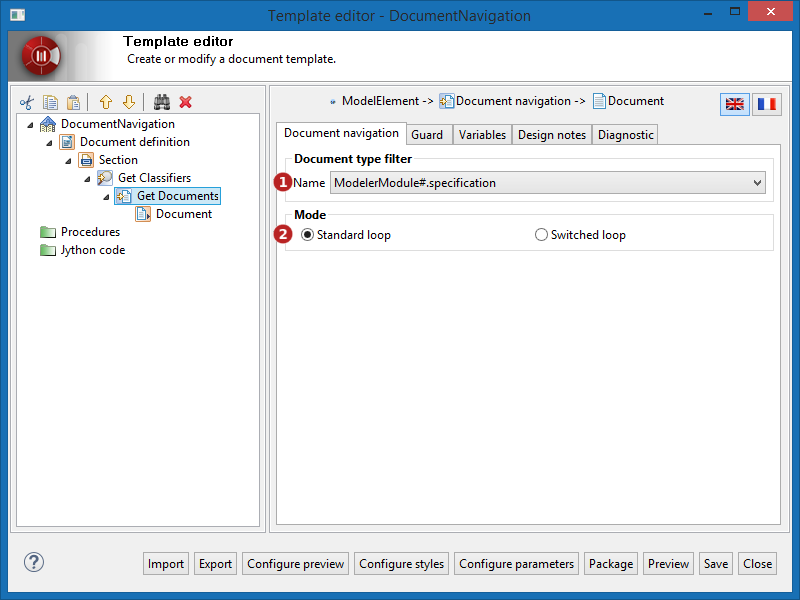The image size is (800, 600).
Task: Click the Paste icon in the tree toolbar
Action: (73, 101)
